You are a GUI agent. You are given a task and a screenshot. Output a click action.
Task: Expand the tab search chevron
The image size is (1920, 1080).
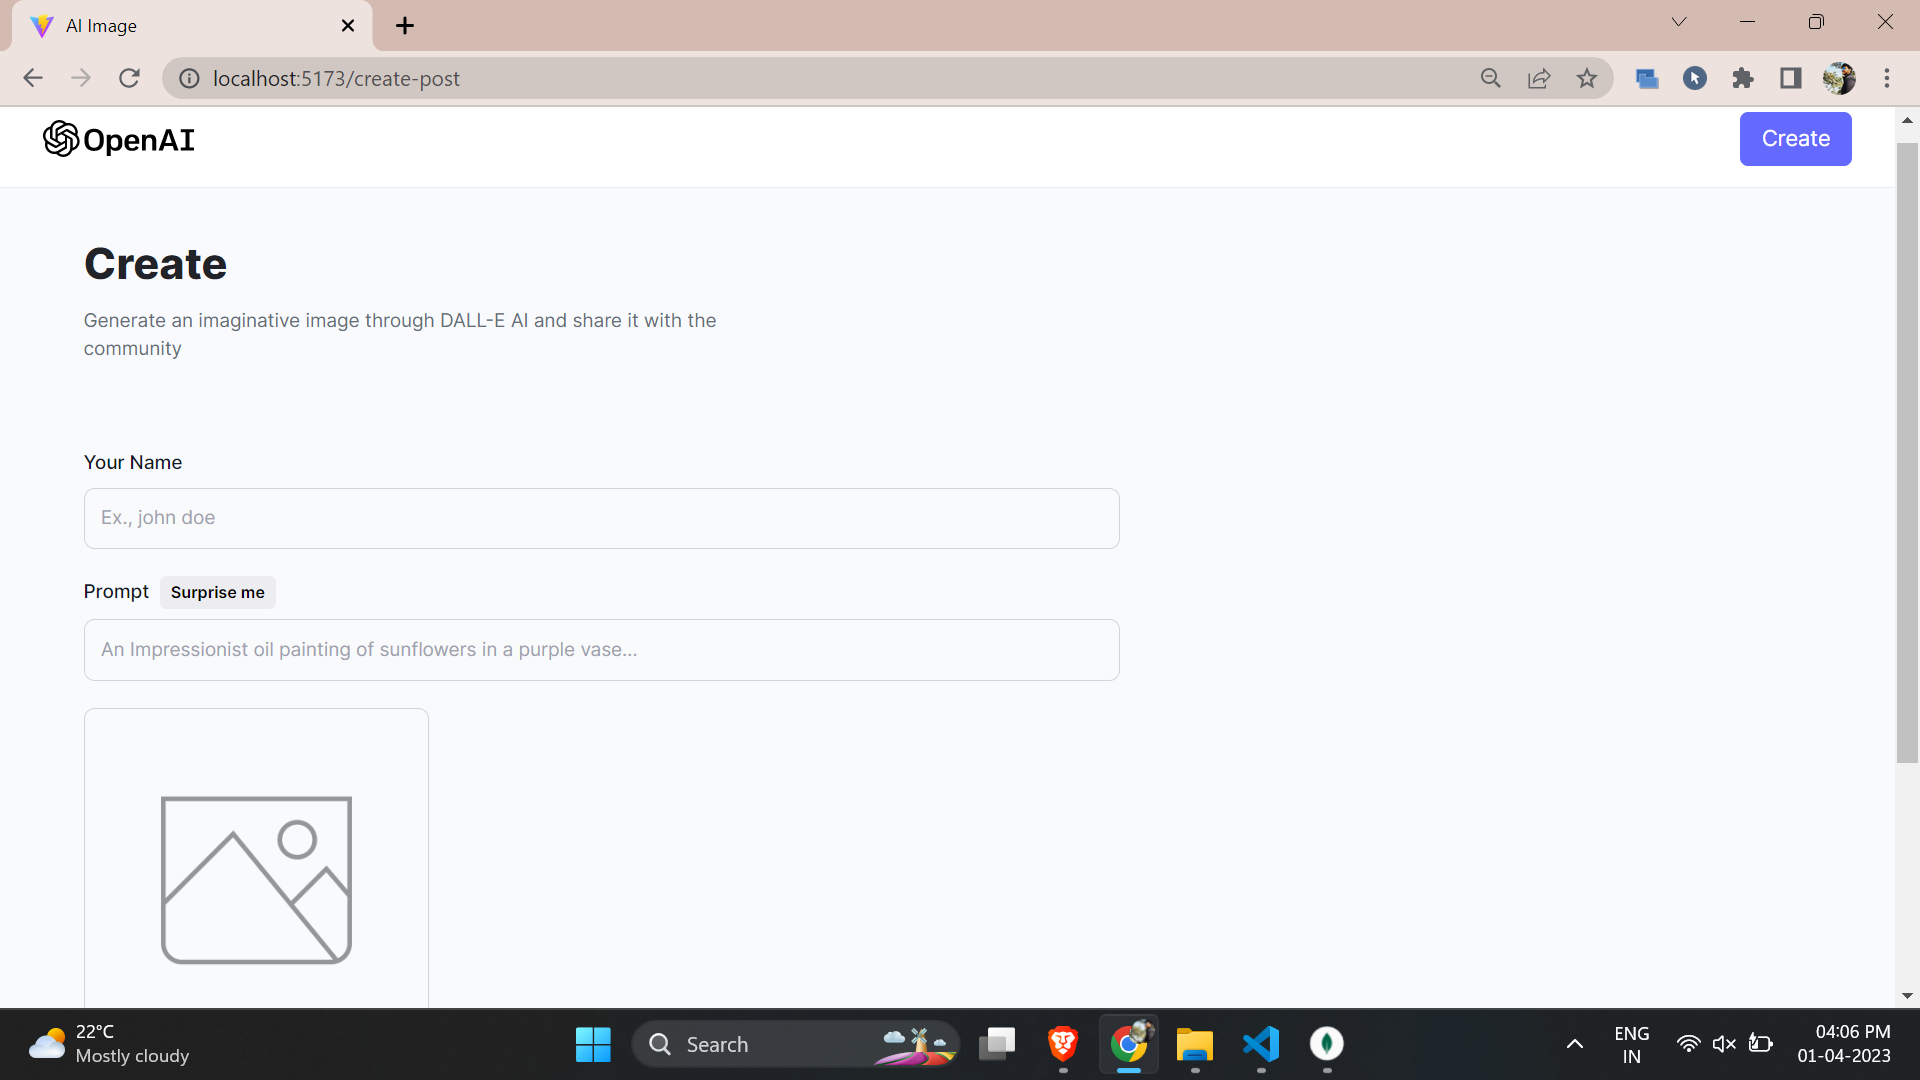click(1679, 22)
